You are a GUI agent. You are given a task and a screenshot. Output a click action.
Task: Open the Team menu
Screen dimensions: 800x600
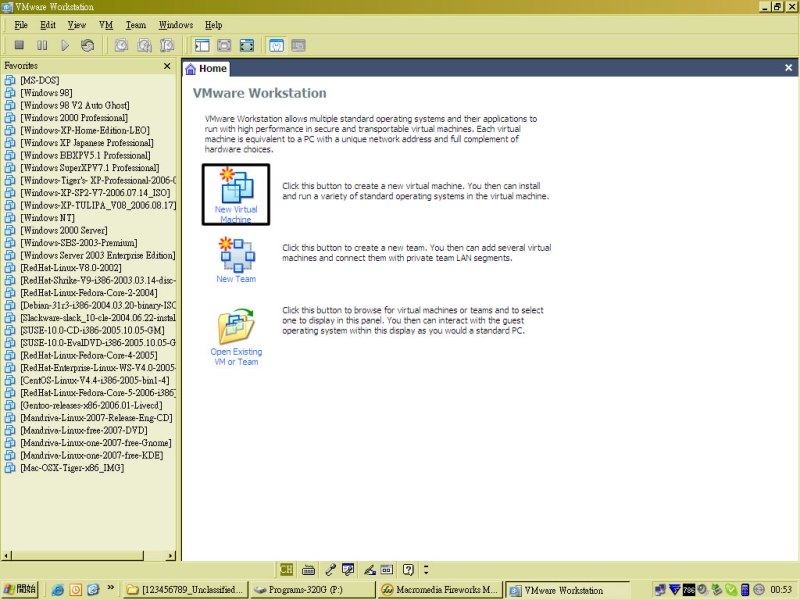coord(136,24)
